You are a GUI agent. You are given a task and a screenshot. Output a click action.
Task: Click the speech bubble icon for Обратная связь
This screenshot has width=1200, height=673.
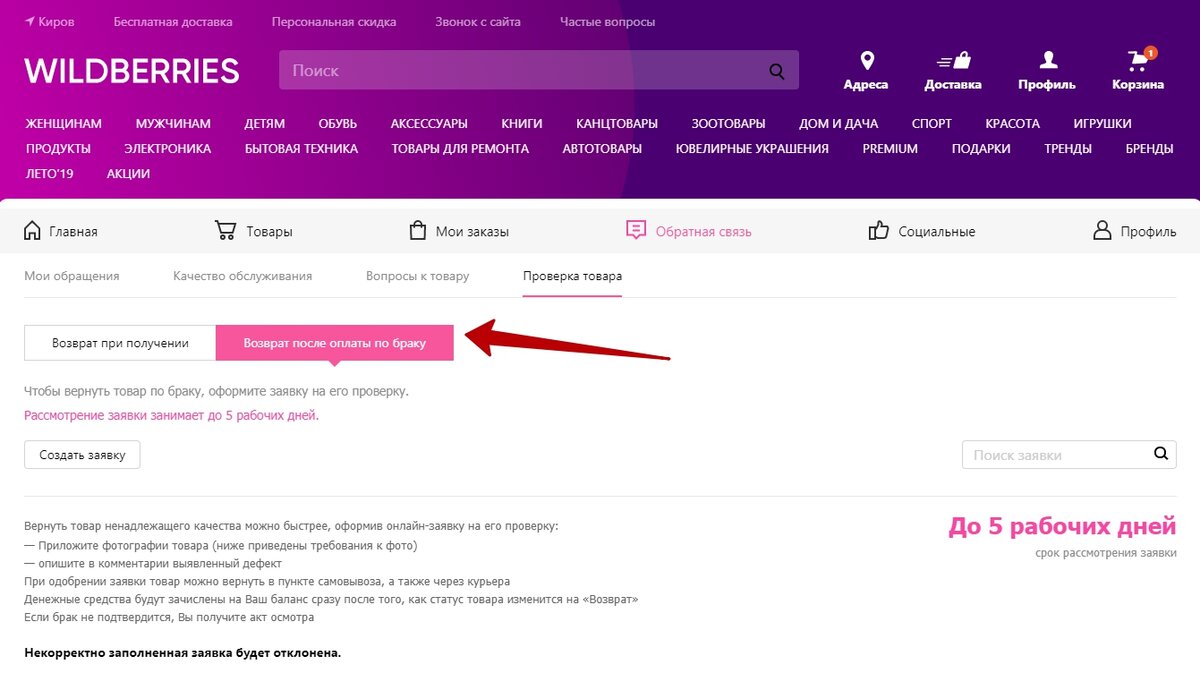pyautogui.click(x=636, y=231)
